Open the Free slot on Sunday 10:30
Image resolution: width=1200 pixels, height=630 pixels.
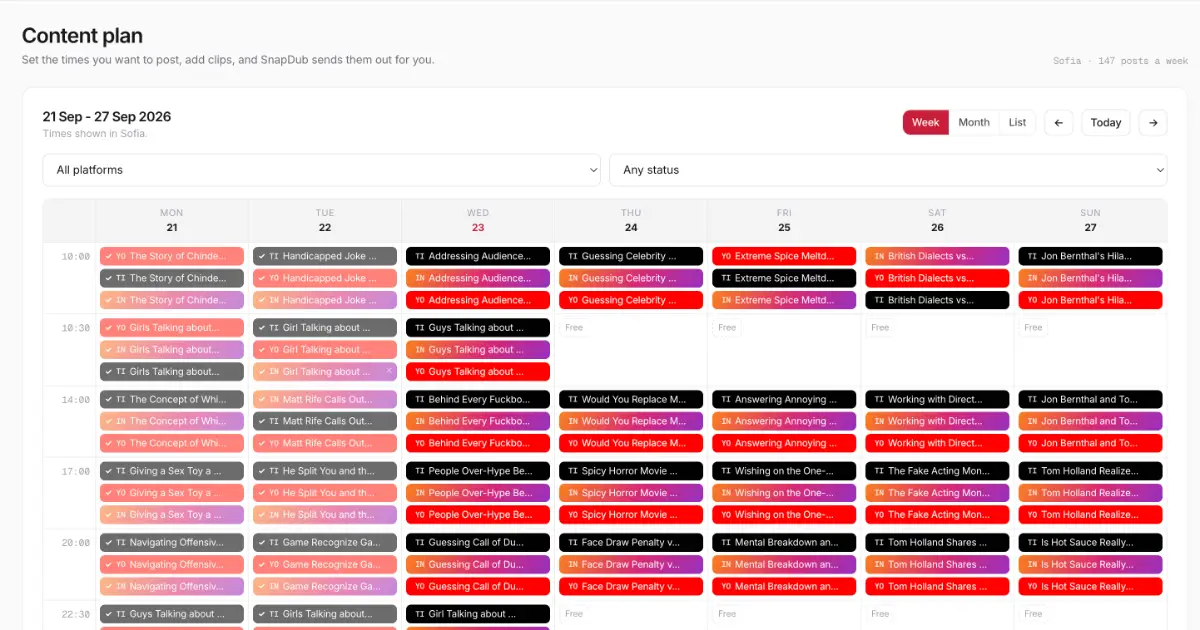(x=1033, y=327)
